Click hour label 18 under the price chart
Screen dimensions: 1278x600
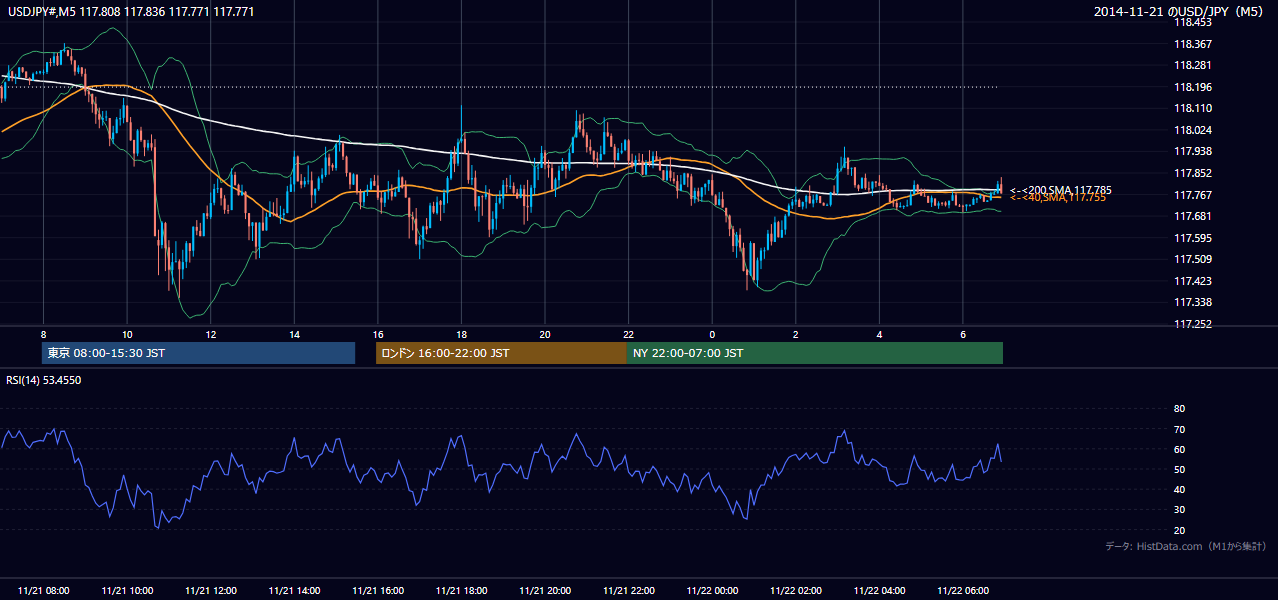461,333
